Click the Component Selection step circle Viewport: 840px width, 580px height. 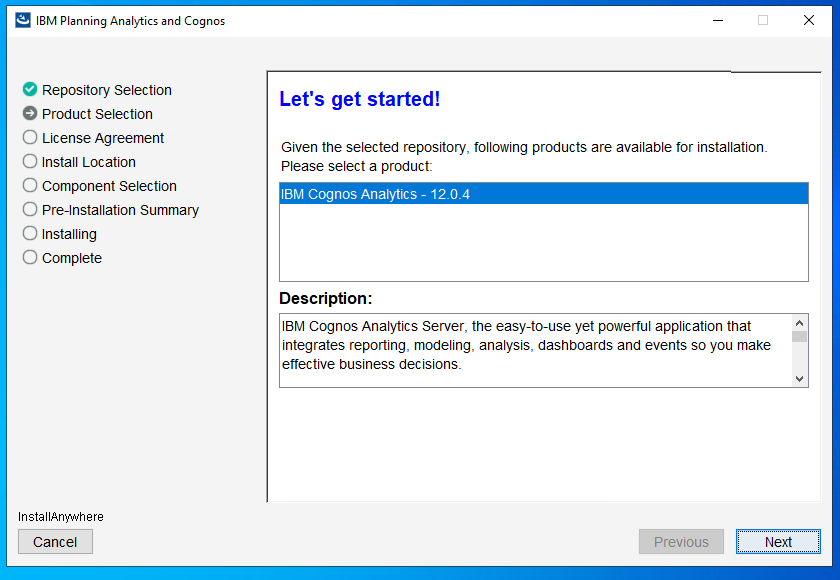pos(30,185)
